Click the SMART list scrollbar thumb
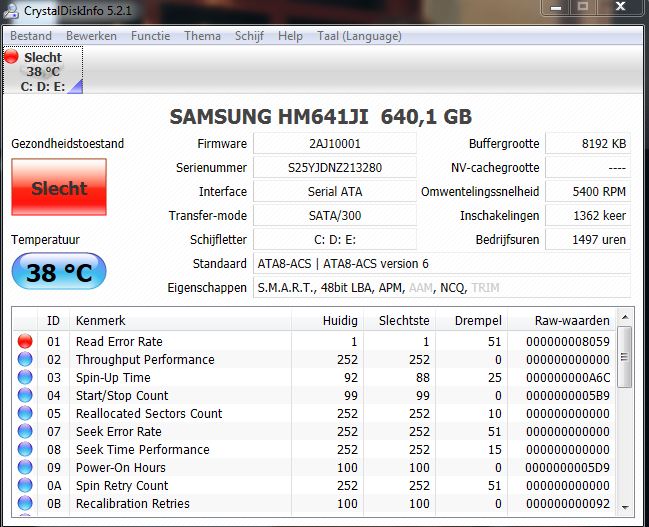649x527 pixels. click(625, 357)
